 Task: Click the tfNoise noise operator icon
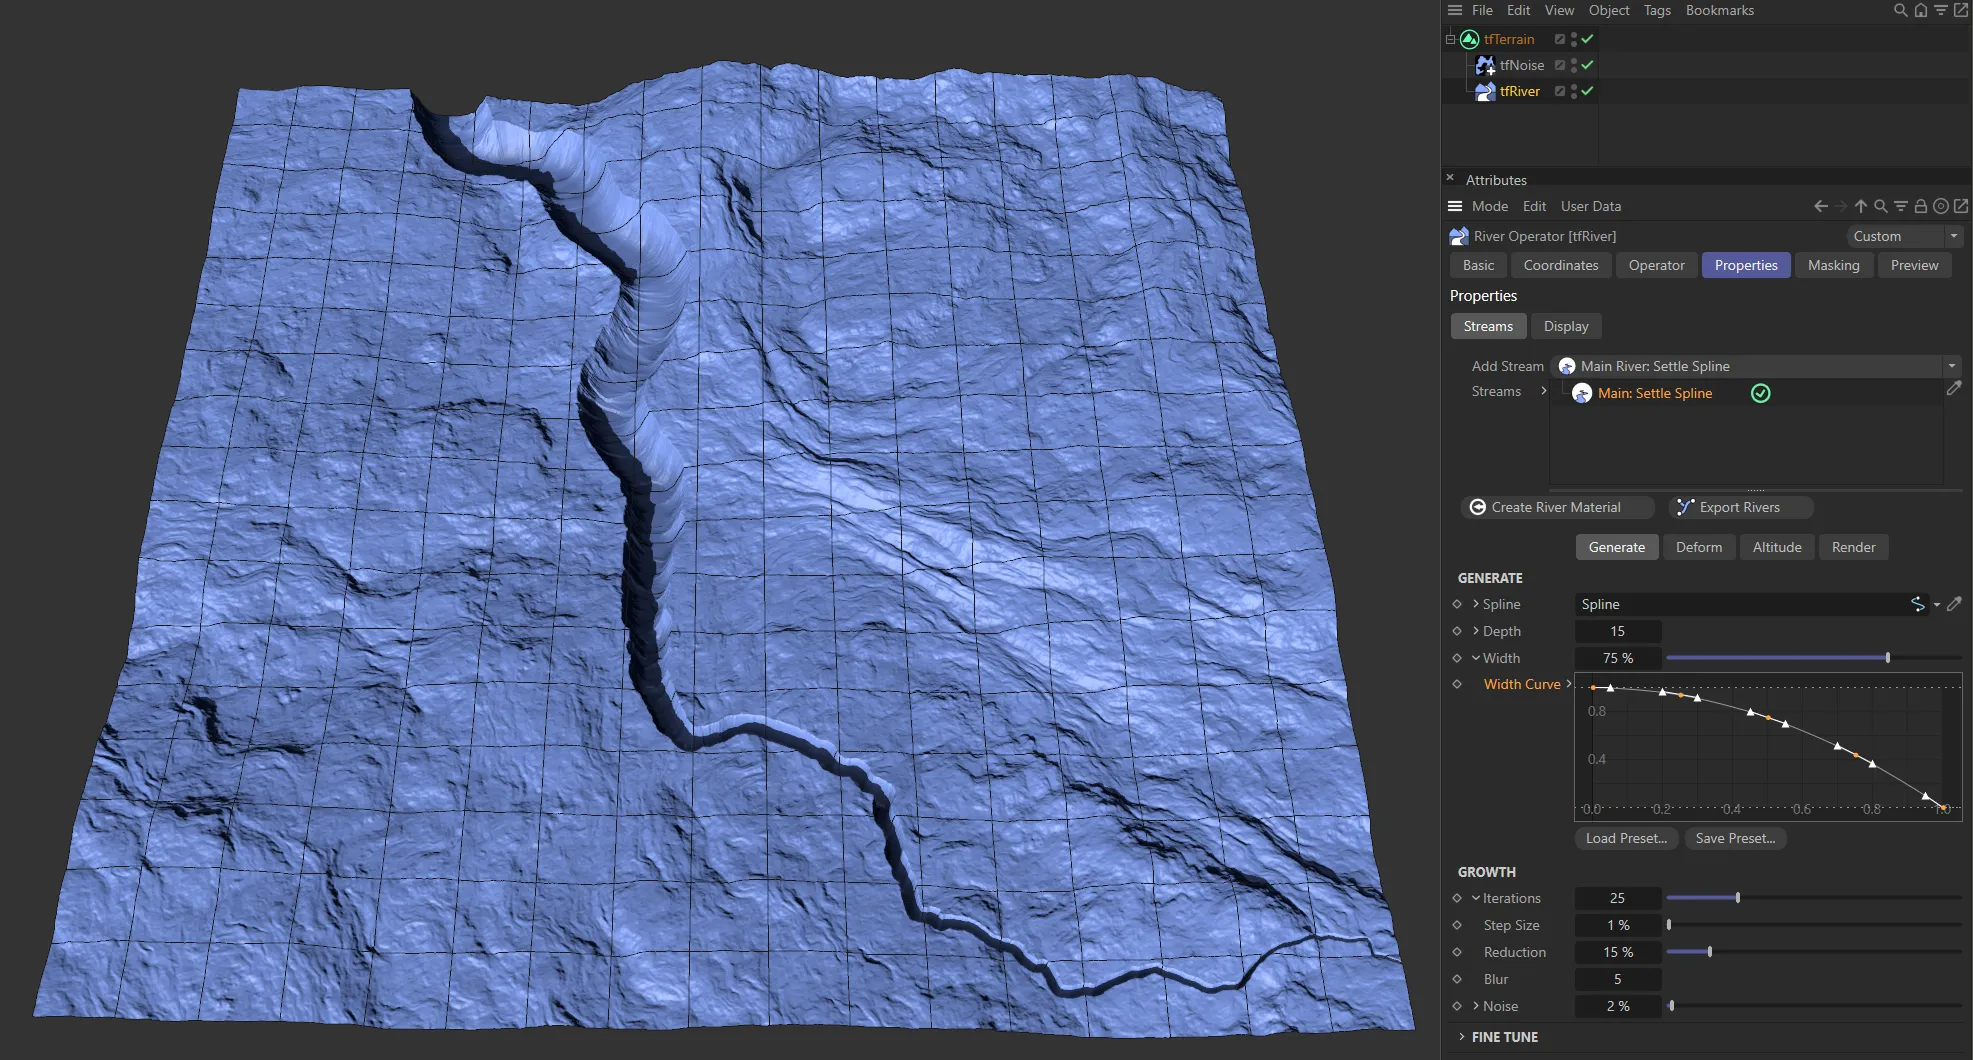coord(1486,65)
